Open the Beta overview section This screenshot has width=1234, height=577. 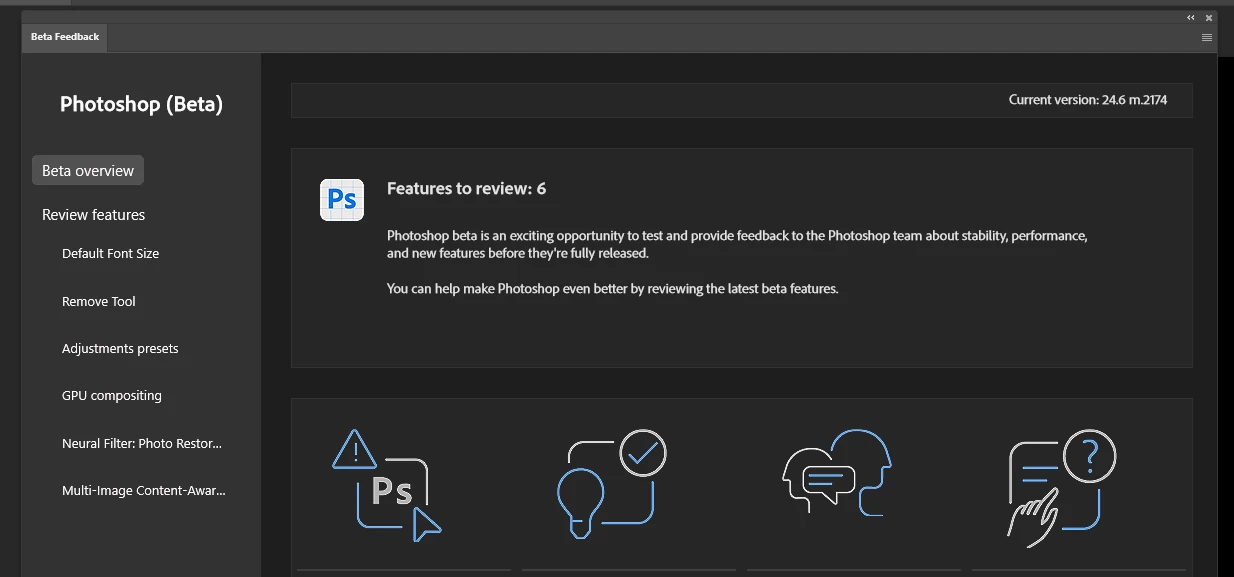tap(88, 170)
